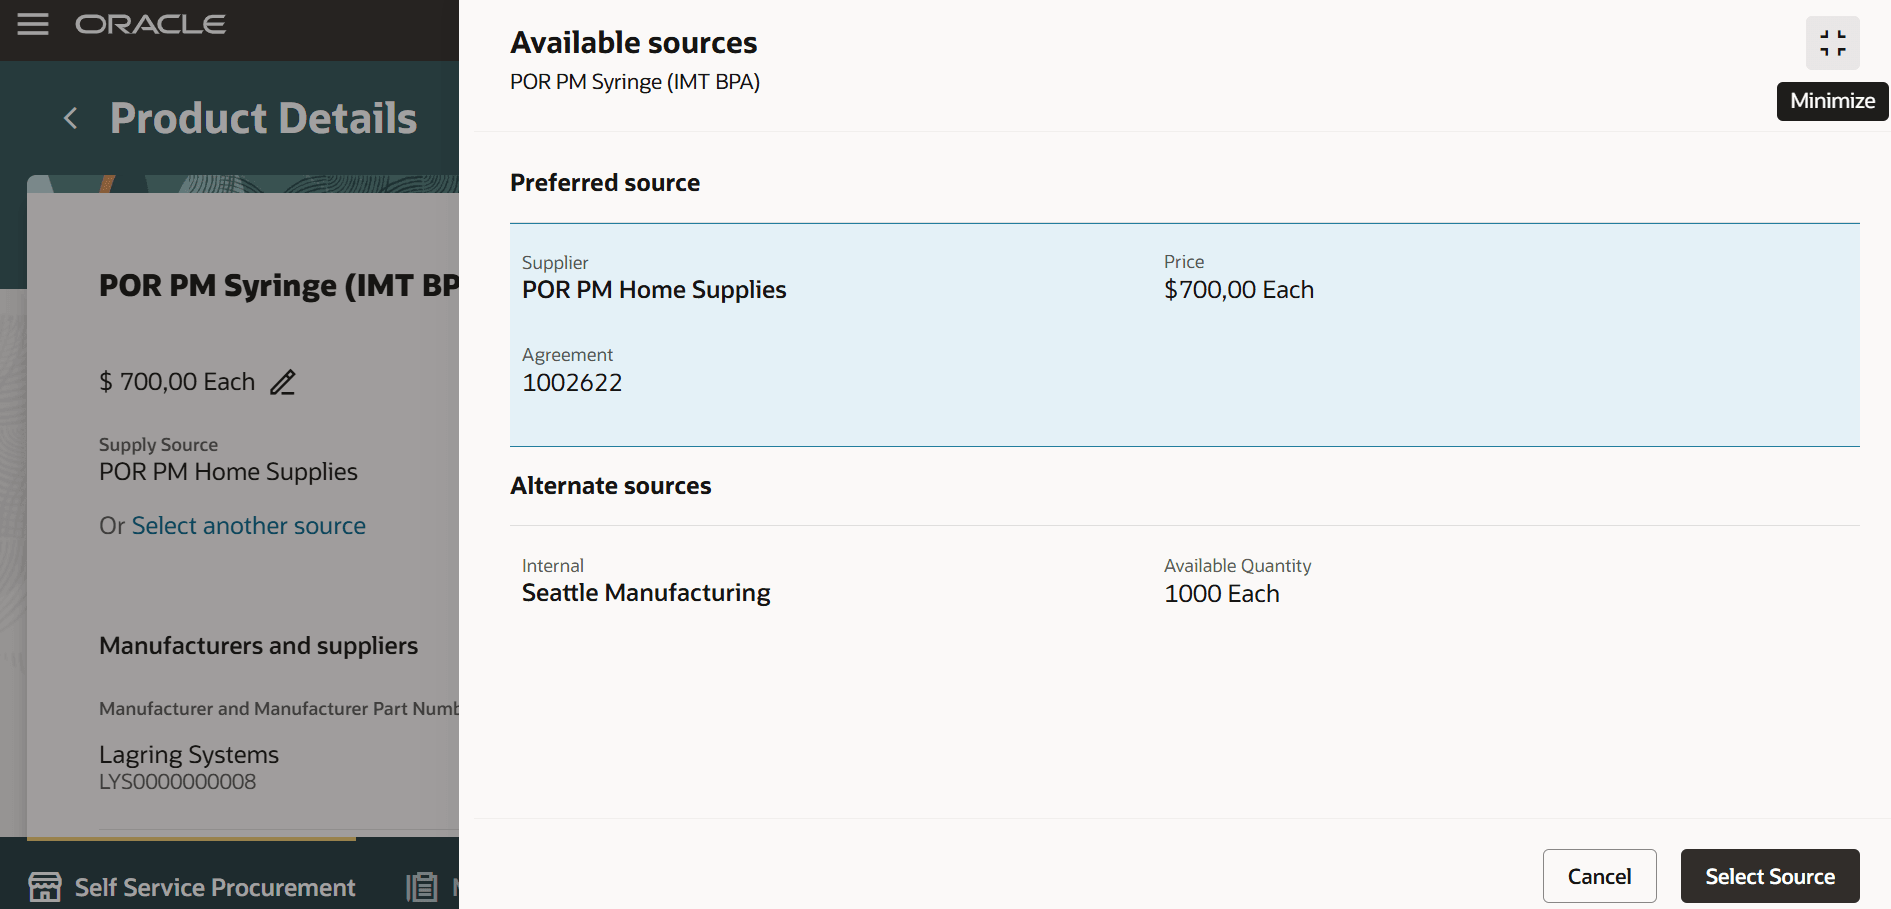Confirm with the Select Source button
This screenshot has height=909, width=1891.
1769,876
